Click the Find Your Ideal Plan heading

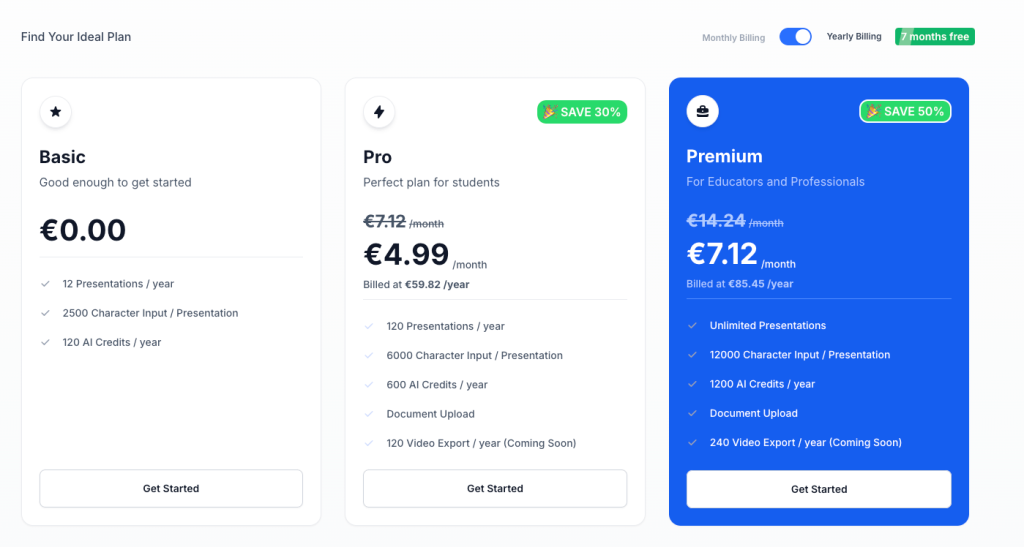click(76, 37)
